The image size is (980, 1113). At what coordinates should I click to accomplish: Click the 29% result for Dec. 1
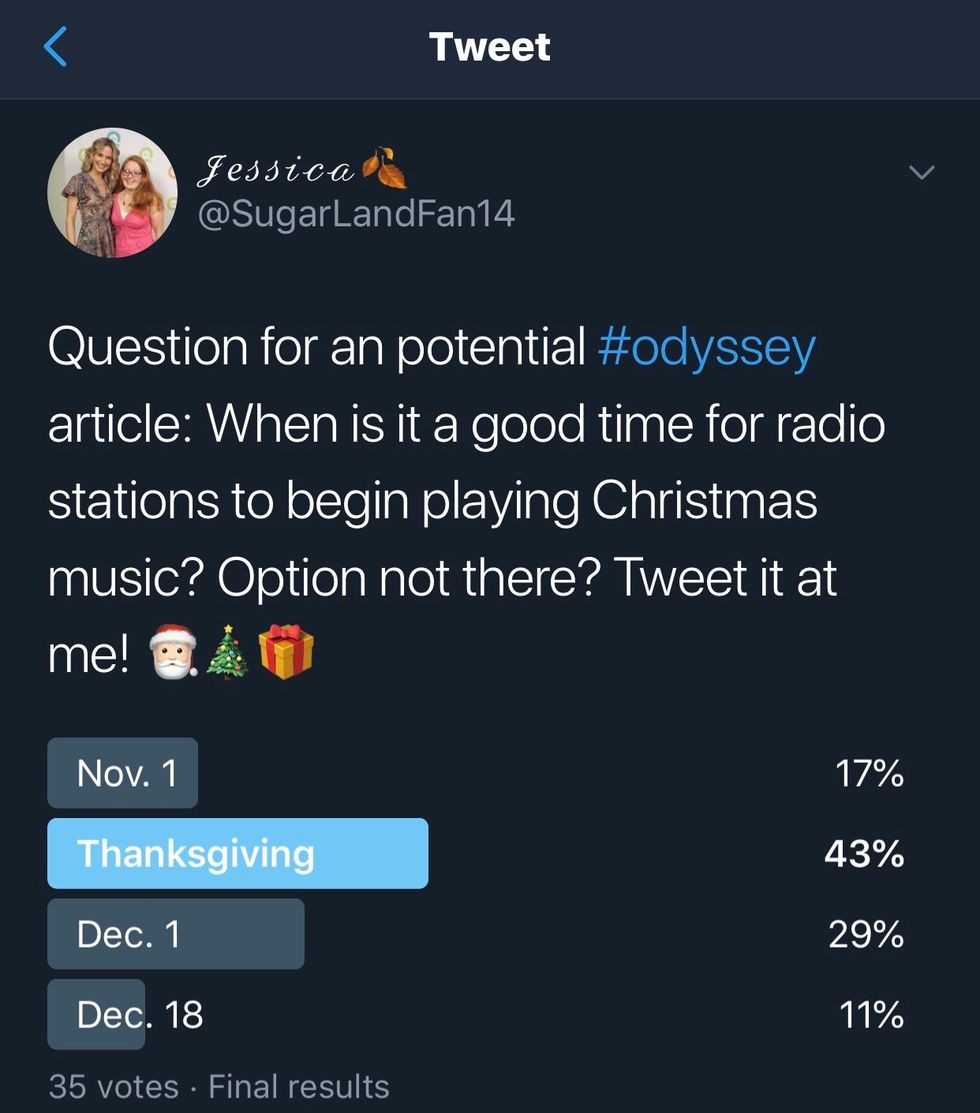[x=865, y=934]
